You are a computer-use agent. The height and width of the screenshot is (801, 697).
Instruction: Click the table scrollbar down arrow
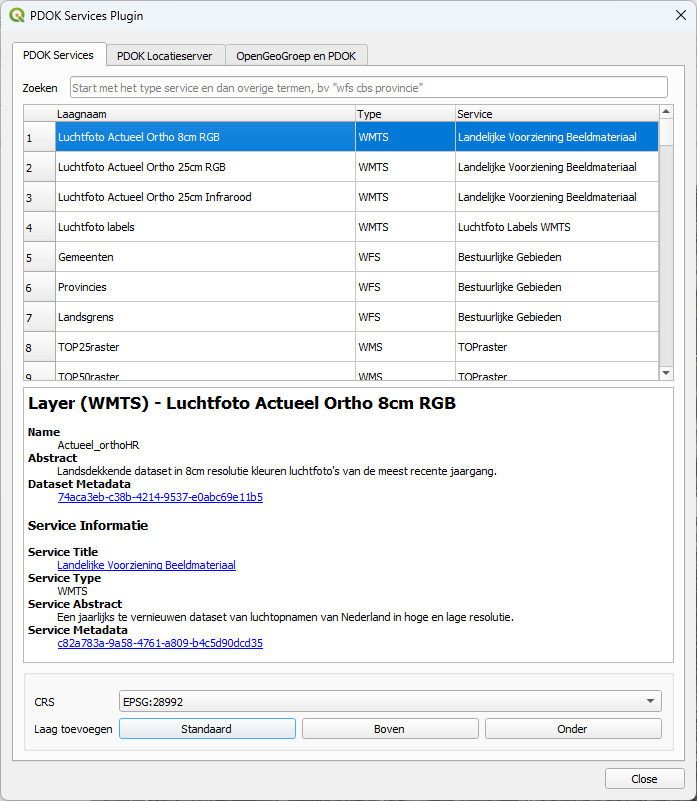[666, 373]
